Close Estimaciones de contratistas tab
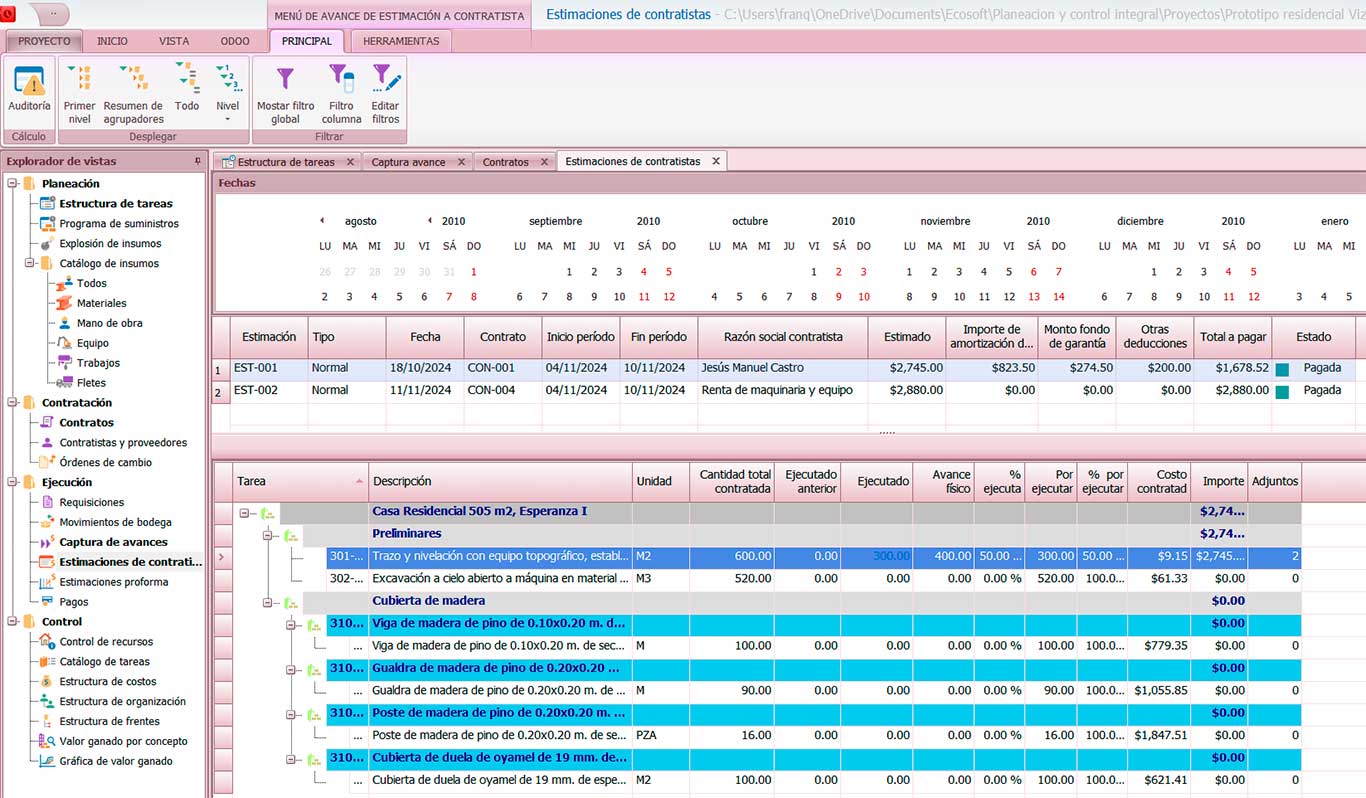 [716, 161]
